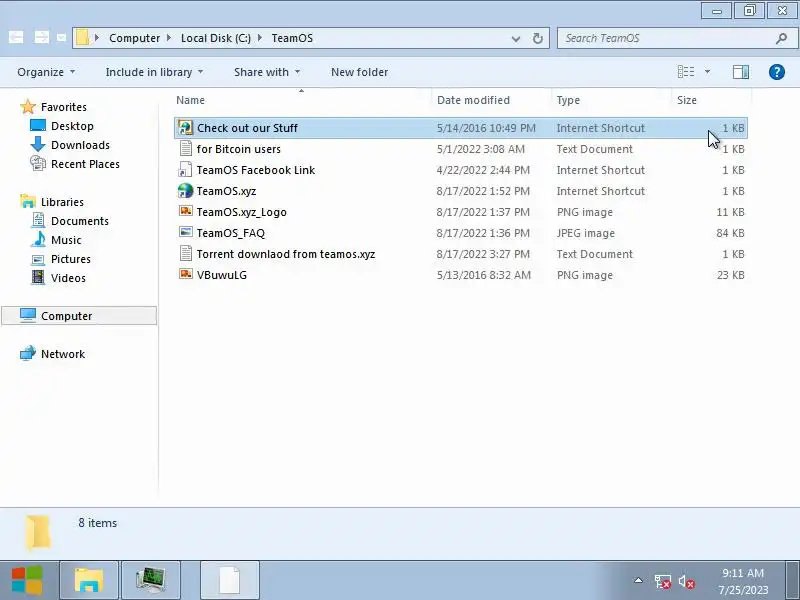Open Documents library
The height and width of the screenshot is (600, 800).
click(80, 221)
